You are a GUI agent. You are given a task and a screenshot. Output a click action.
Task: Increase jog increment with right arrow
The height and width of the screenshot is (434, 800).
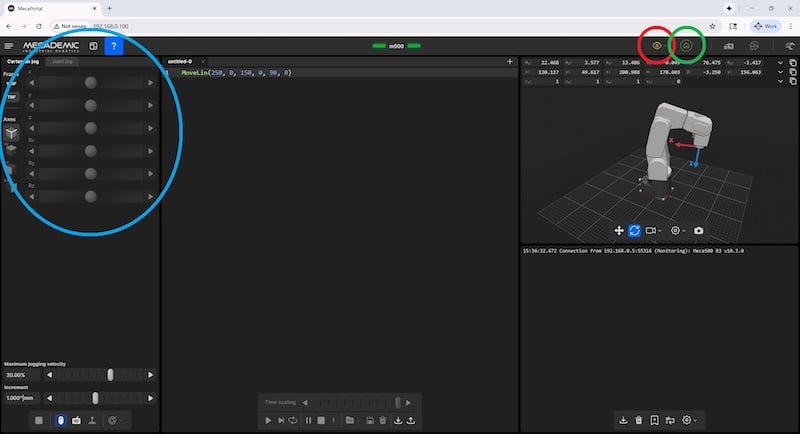click(151, 398)
